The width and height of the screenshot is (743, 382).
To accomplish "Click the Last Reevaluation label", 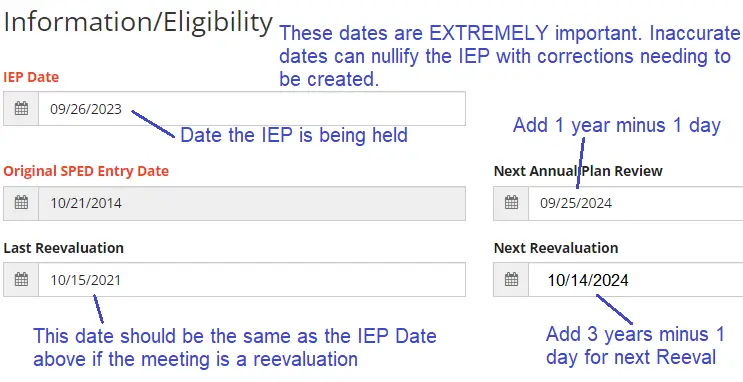I will (63, 248).
